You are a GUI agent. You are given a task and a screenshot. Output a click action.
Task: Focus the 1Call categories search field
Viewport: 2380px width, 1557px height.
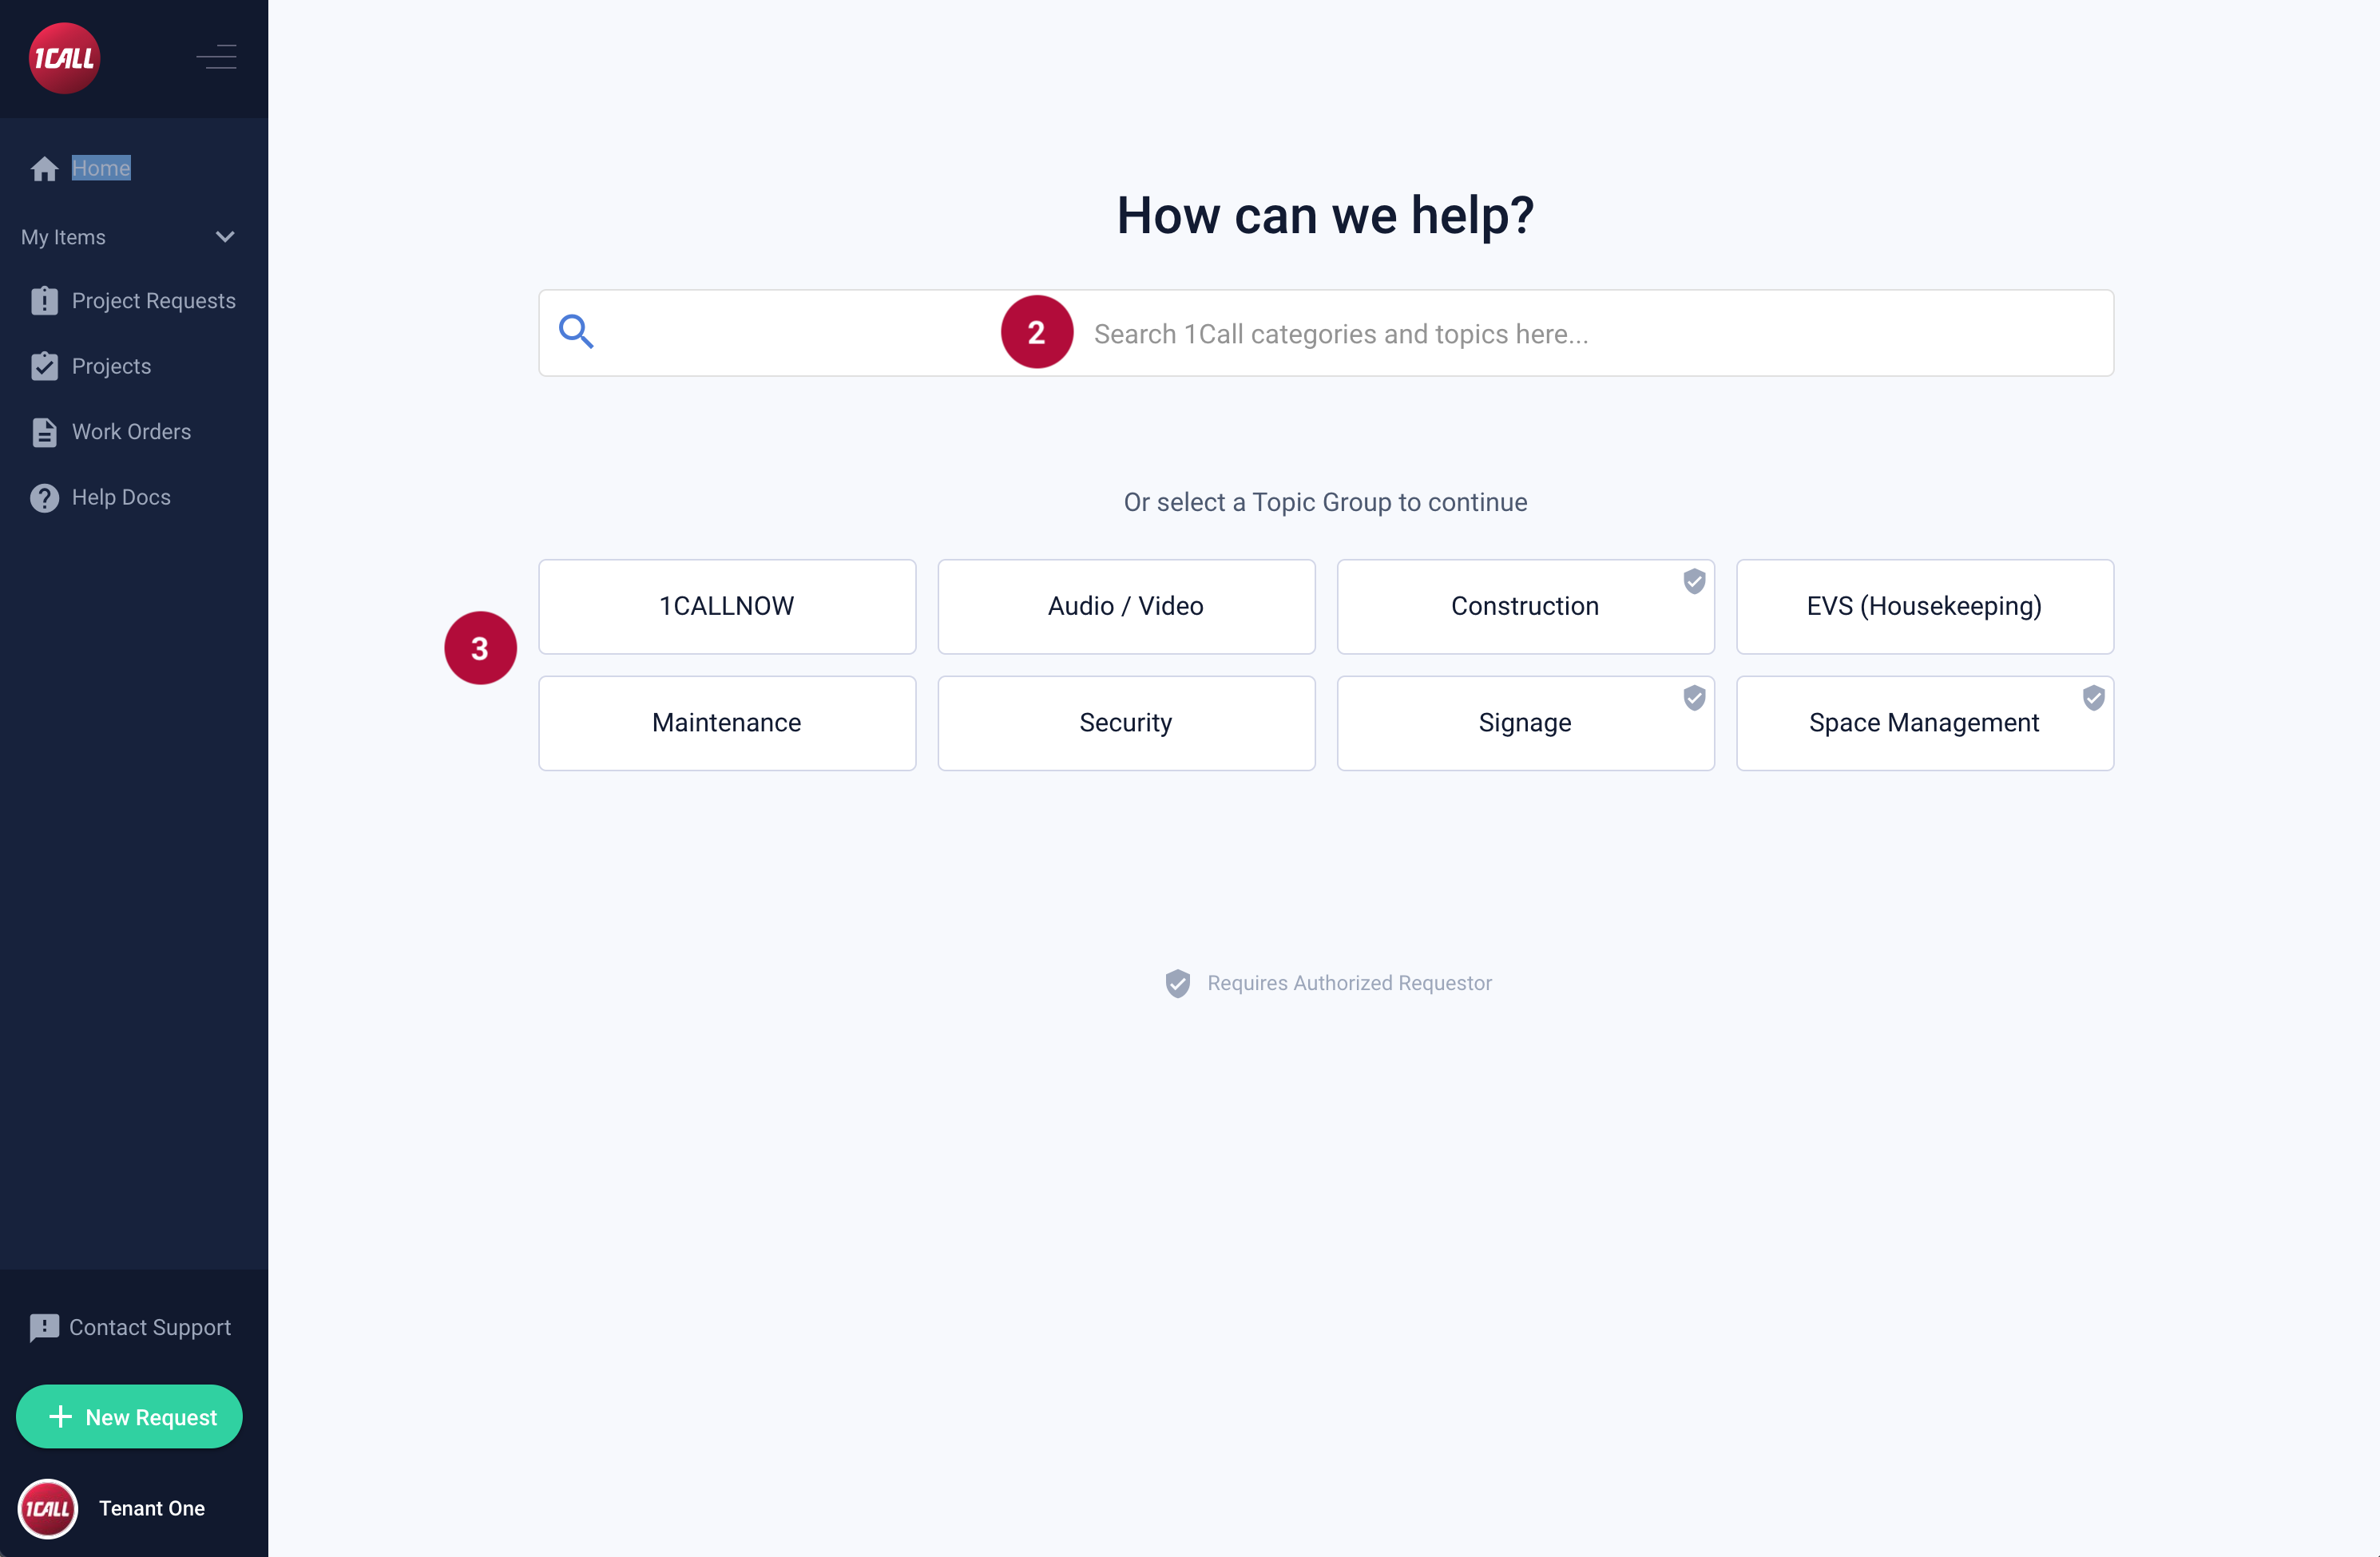click(1340, 334)
